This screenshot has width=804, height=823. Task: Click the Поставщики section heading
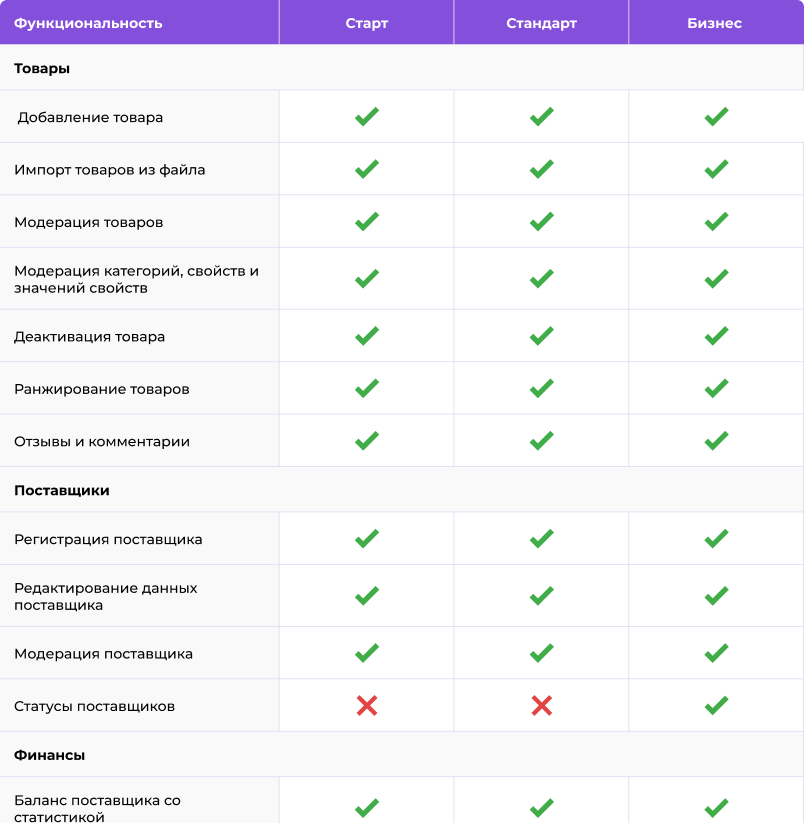62,491
